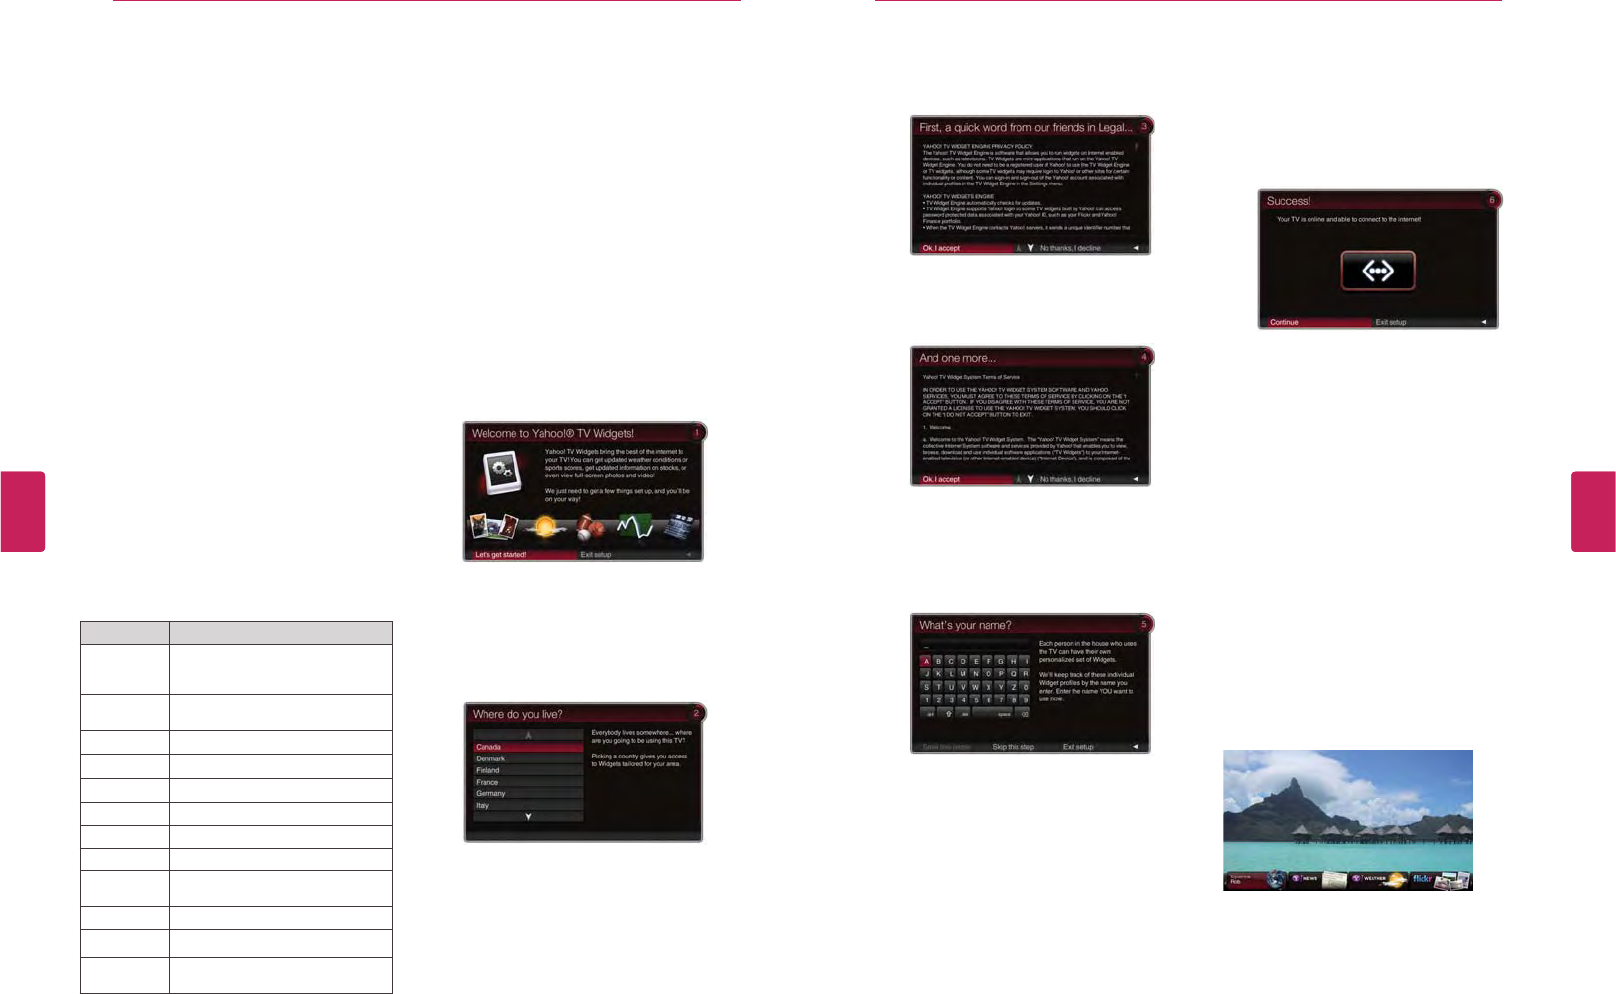Decline terms in 'And one more...' panel
The image size is (1616, 994).
[1070, 479]
